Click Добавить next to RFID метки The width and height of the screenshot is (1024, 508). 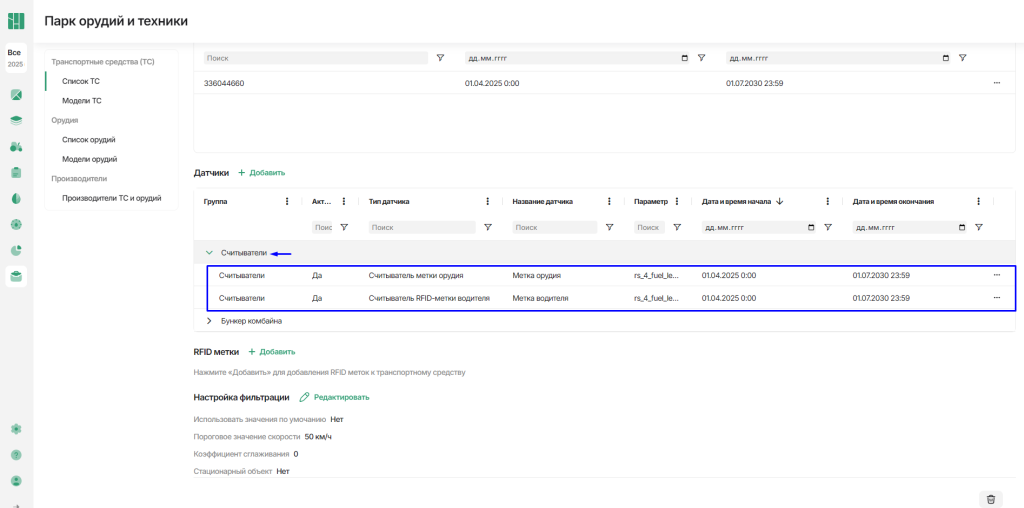click(x=271, y=352)
